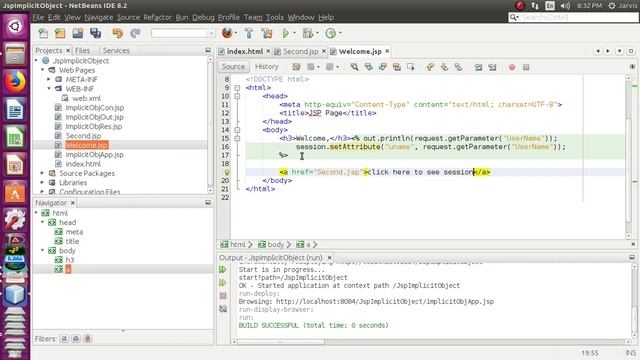Click the system volume indicator
Viewport: 640px width, 360px height.
tap(565, 5)
